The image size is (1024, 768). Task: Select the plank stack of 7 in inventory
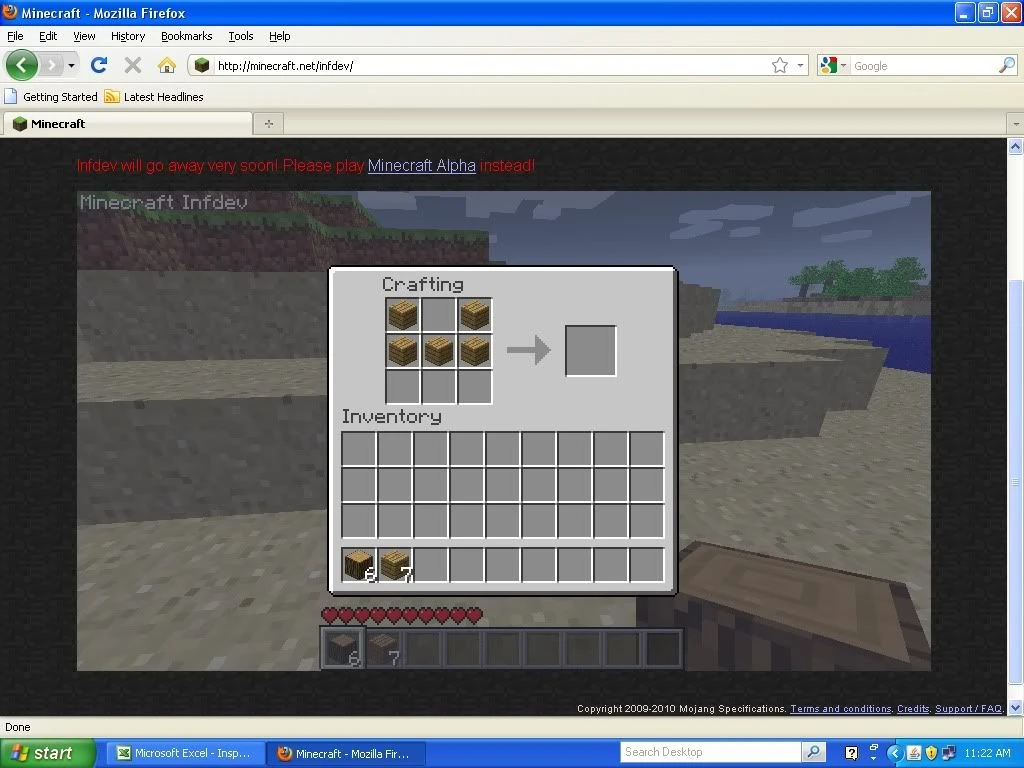[394, 565]
